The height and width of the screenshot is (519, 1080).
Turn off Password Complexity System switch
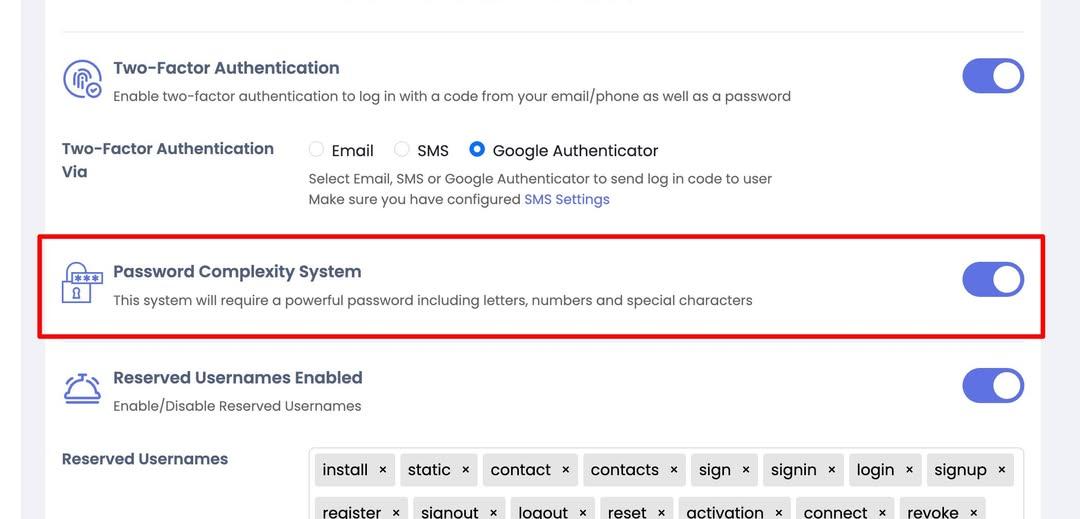point(992,280)
